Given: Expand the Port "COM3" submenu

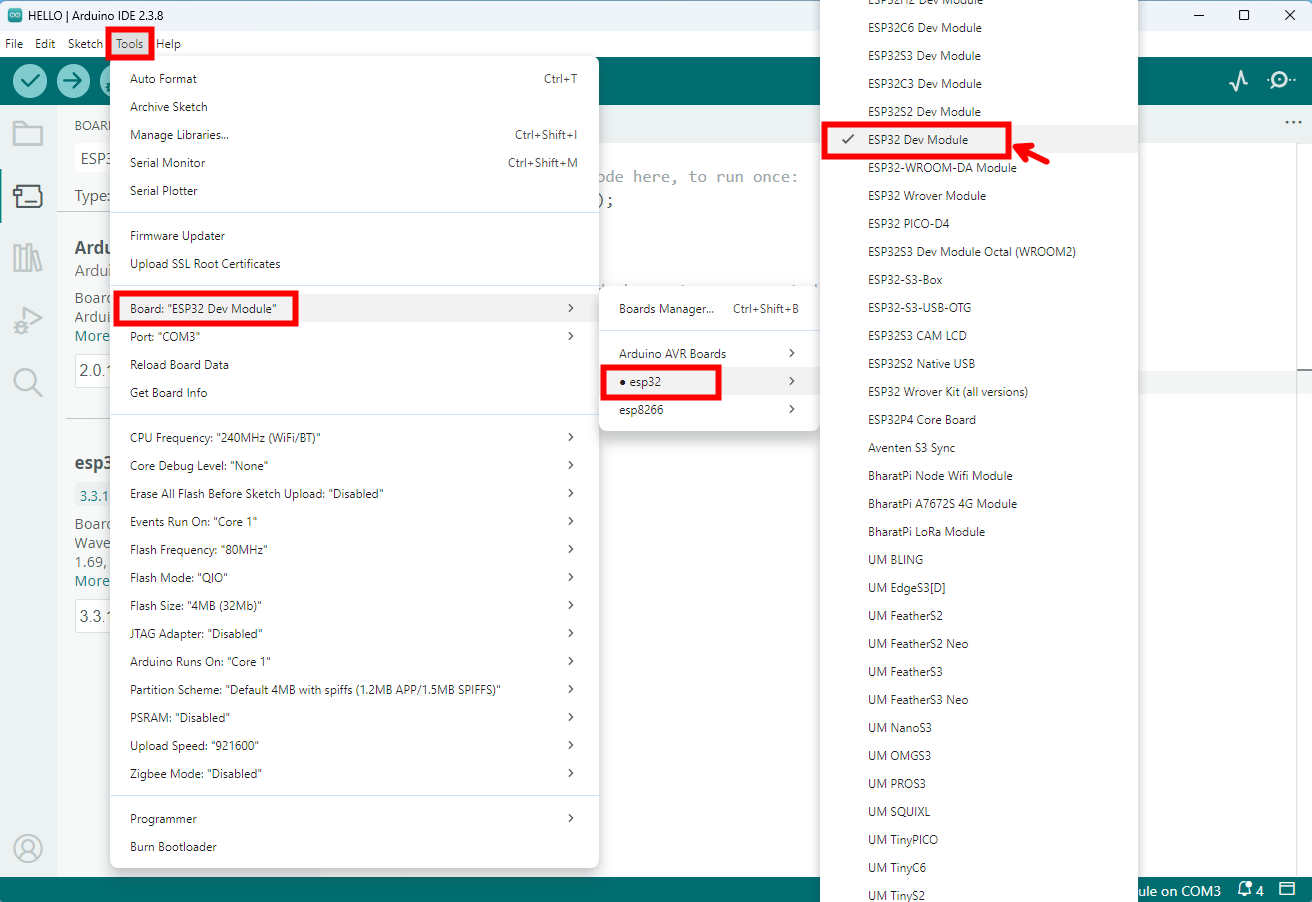Looking at the screenshot, I should [x=354, y=337].
